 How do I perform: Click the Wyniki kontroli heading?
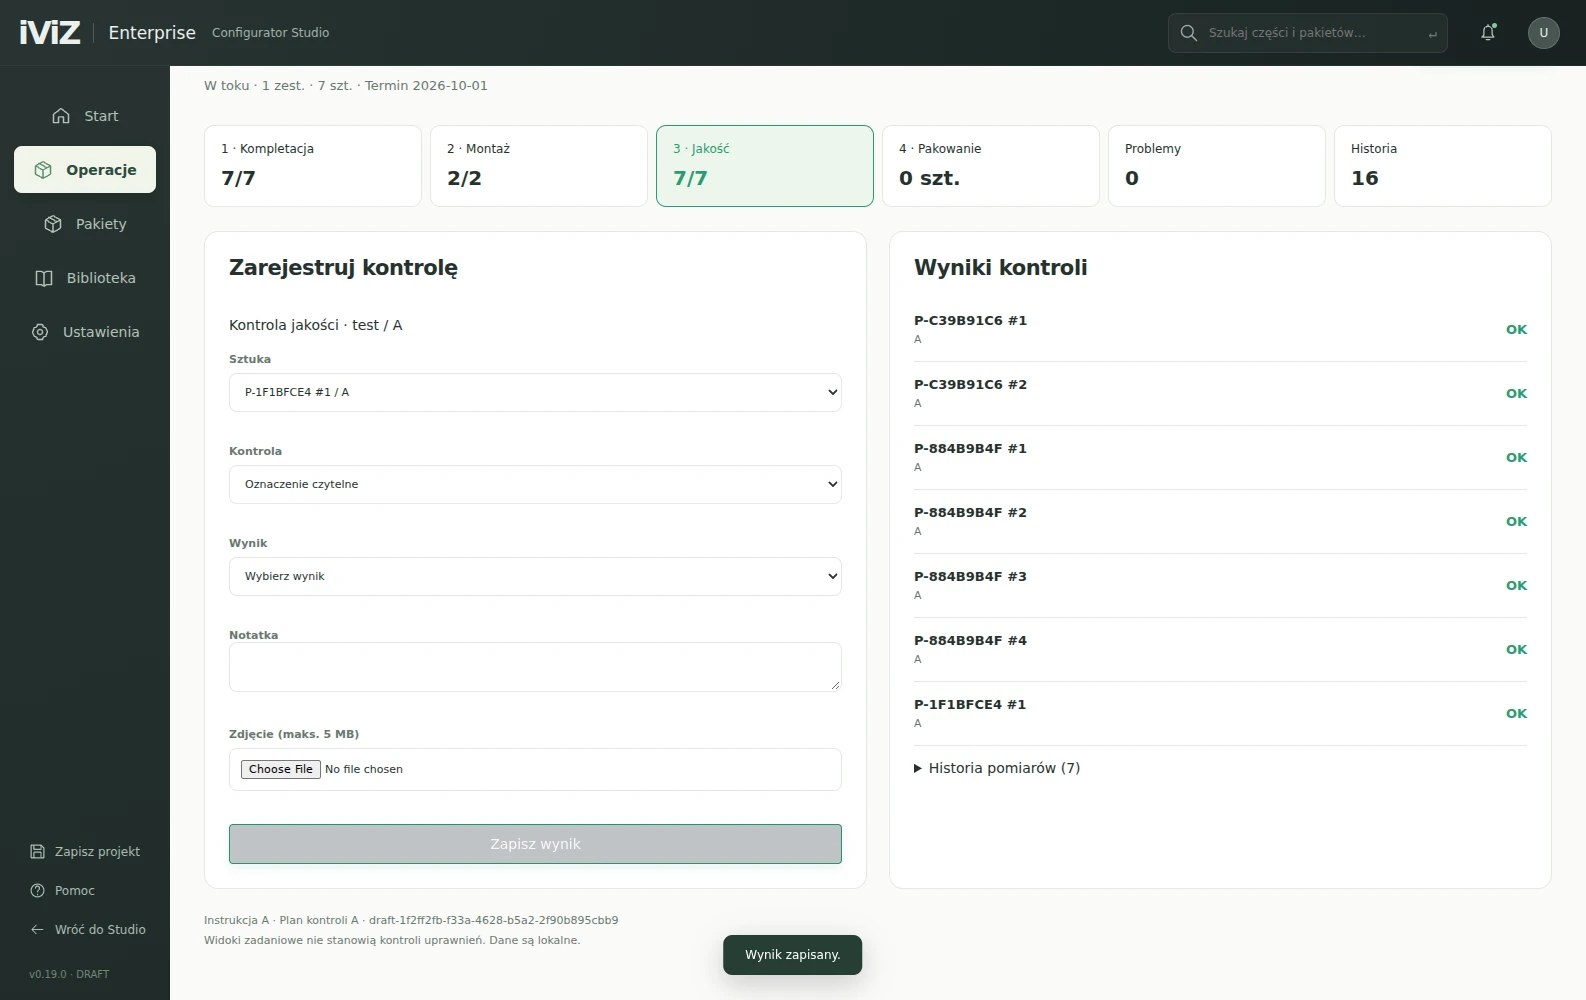[1000, 268]
